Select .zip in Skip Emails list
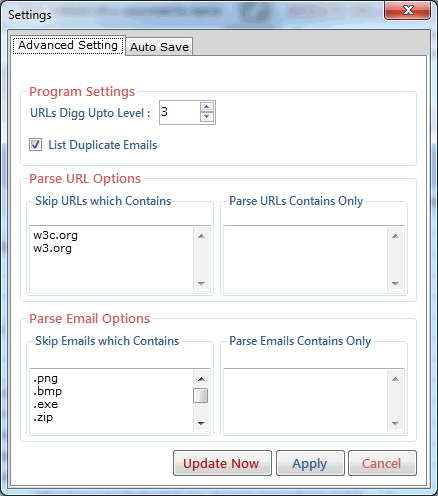 coord(43,418)
